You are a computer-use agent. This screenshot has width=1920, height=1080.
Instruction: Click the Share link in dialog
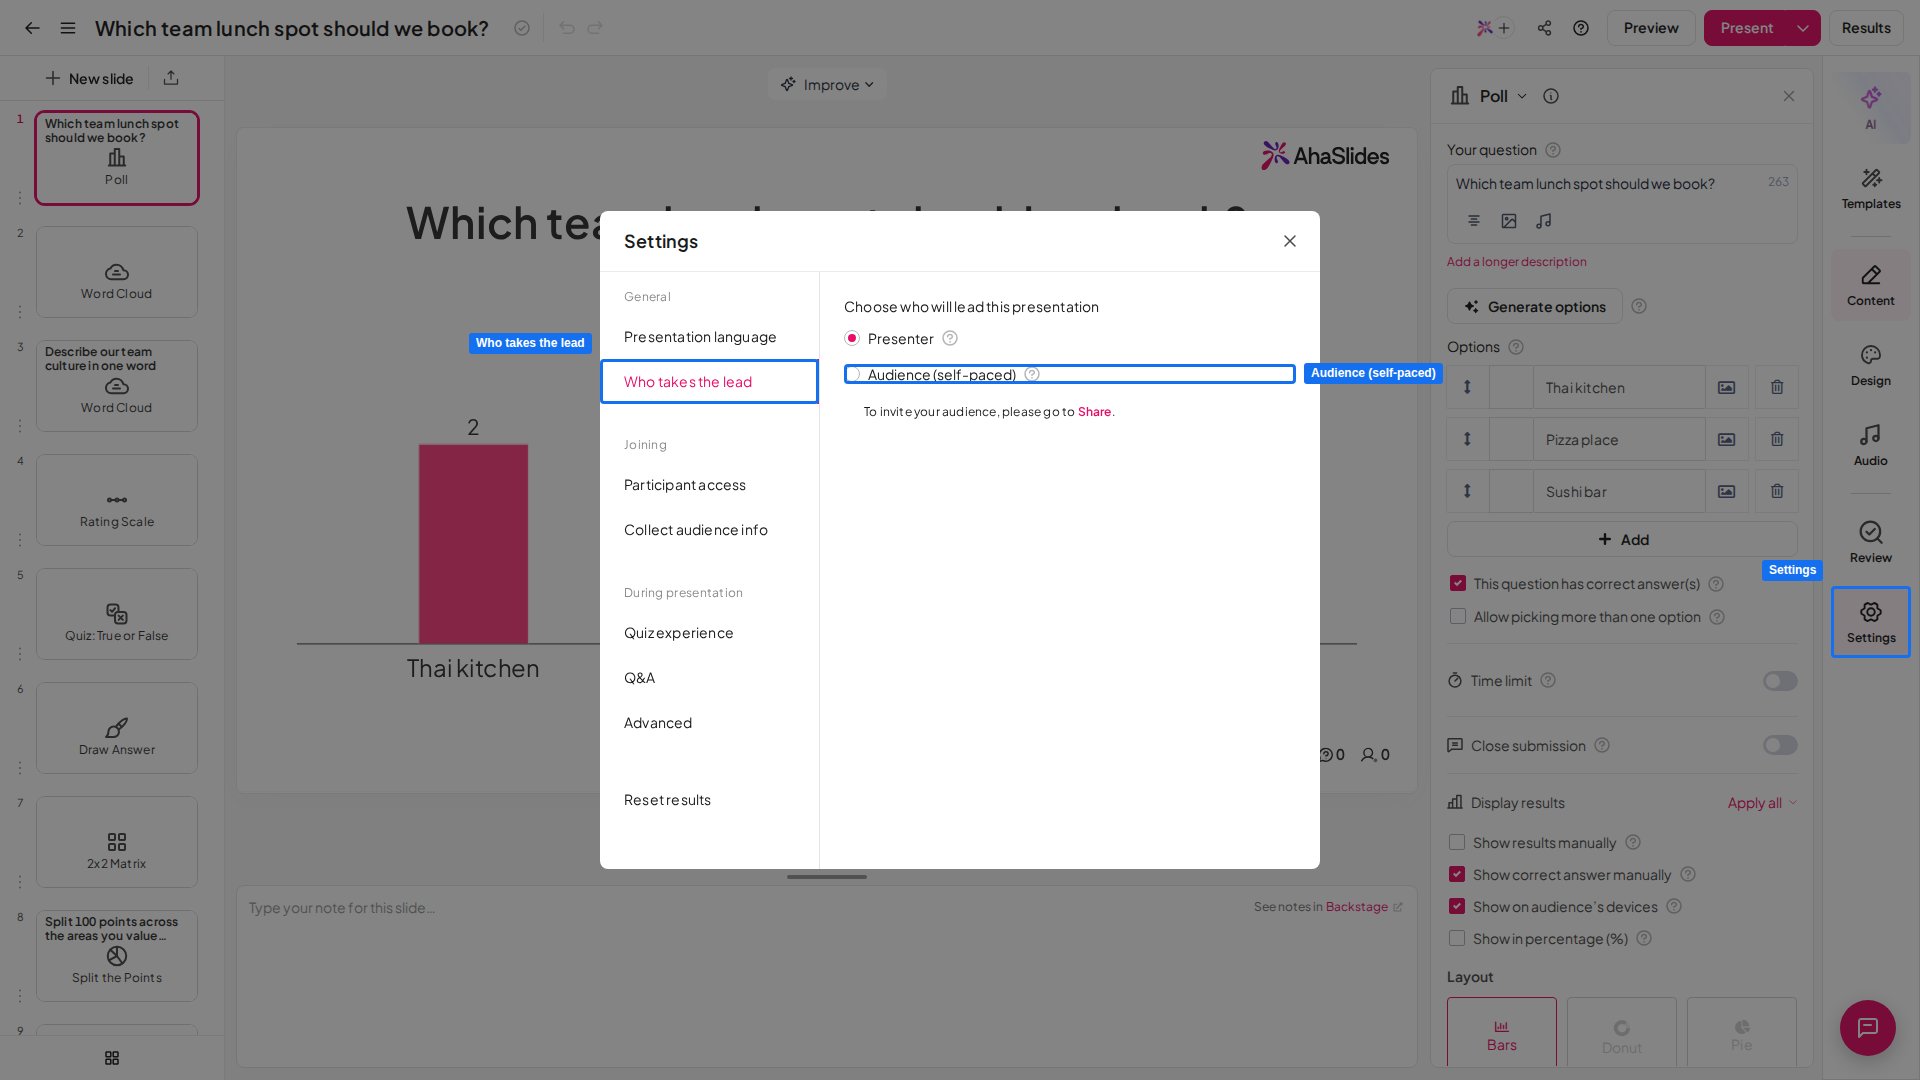tap(1094, 412)
